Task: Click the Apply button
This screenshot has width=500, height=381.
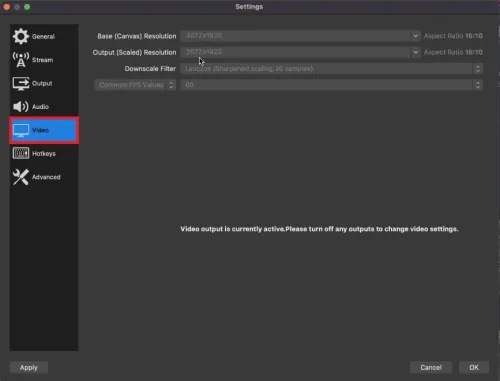Action: pos(29,367)
